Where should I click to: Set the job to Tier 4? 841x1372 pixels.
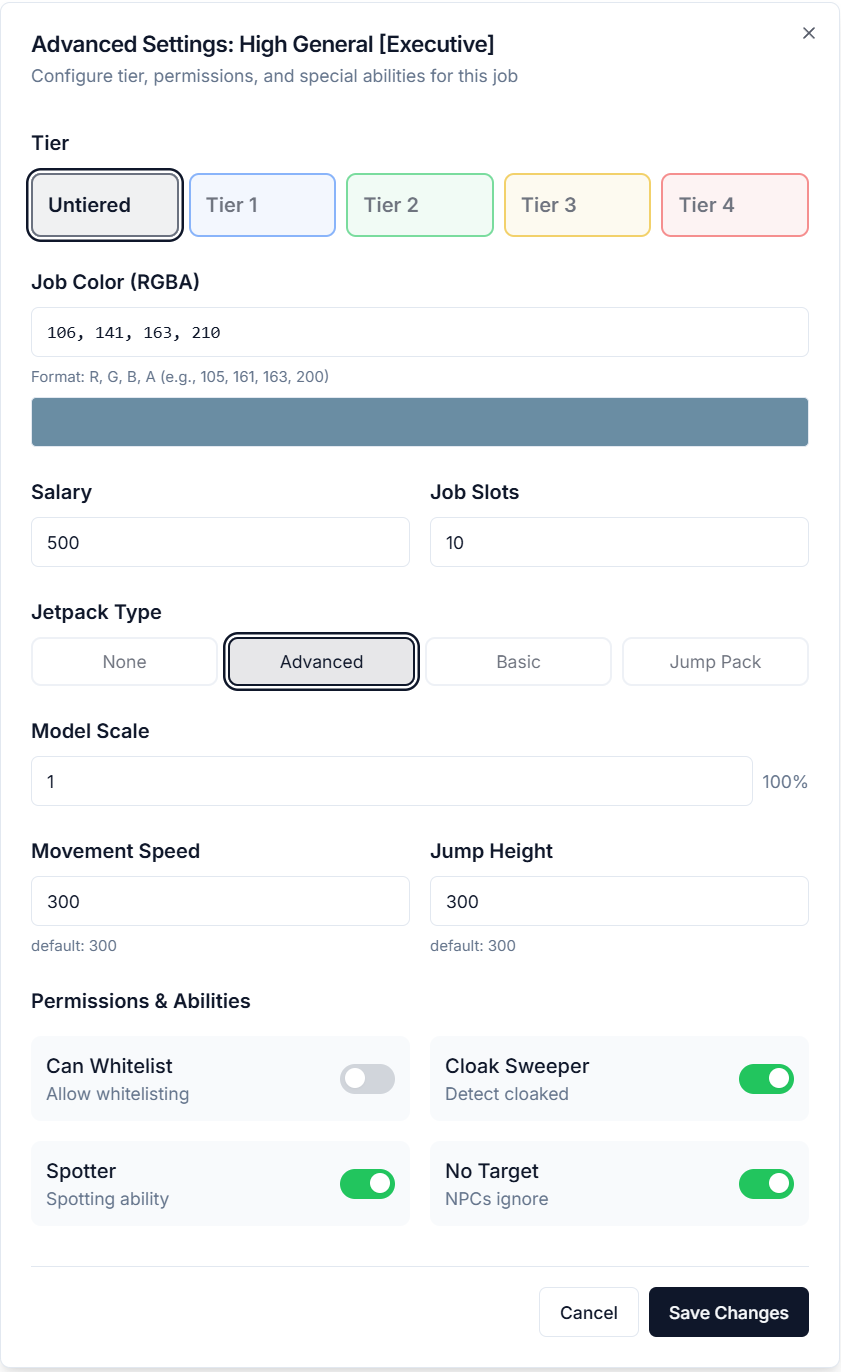click(x=734, y=205)
